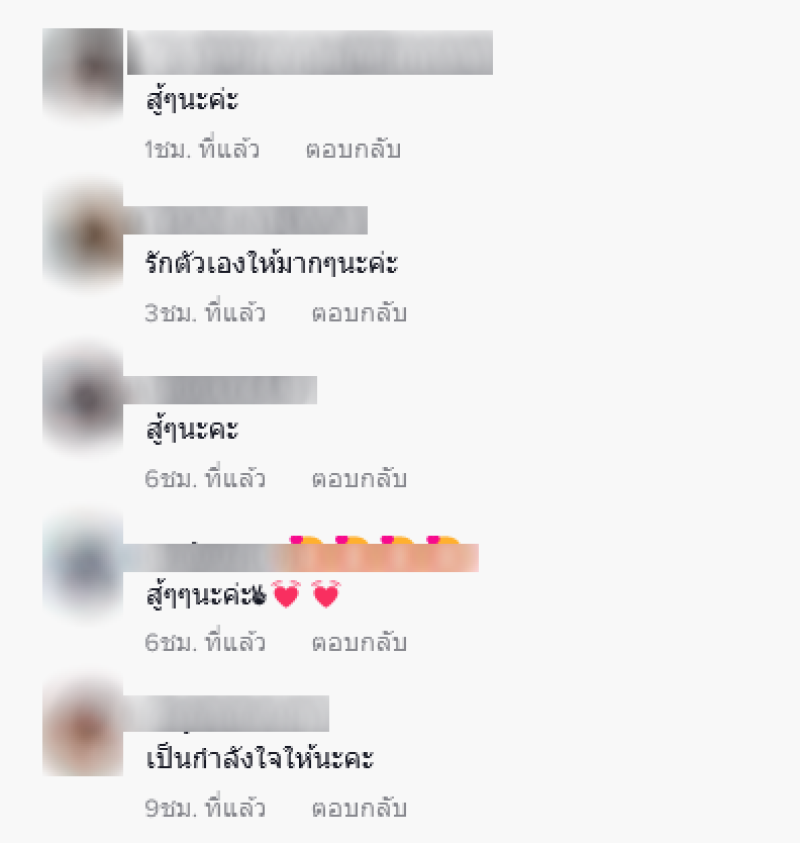Click ตอบกลับ below the สู้ๆนะคะ comment
The height and width of the screenshot is (843, 800).
click(x=359, y=479)
